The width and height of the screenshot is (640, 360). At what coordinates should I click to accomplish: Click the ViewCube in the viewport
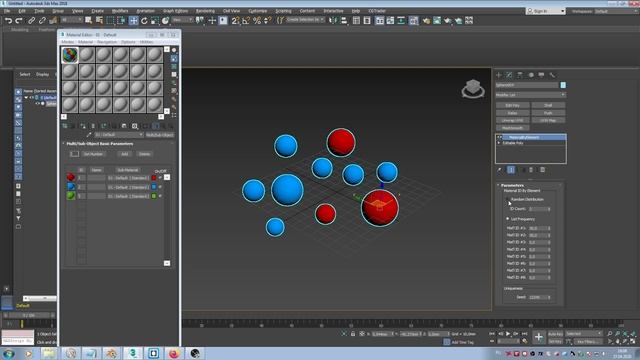[473, 88]
